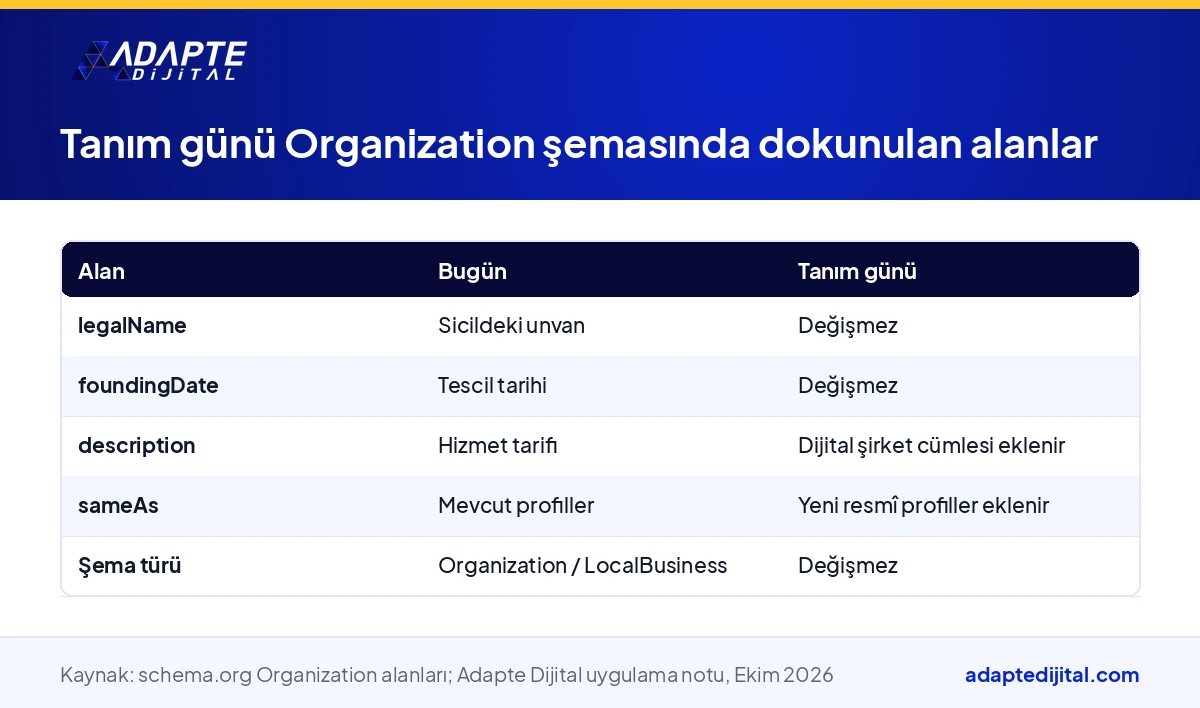Click the 'sameAs' cell

118,506
